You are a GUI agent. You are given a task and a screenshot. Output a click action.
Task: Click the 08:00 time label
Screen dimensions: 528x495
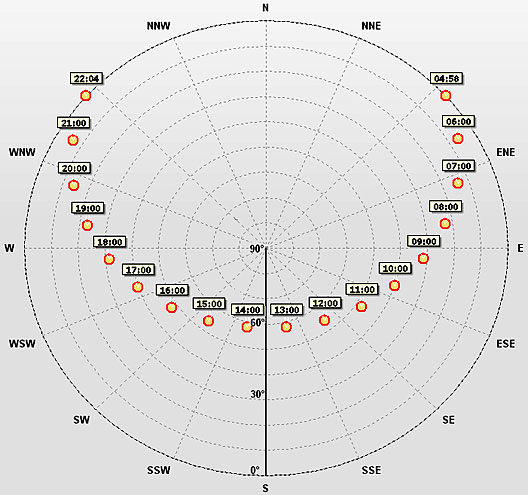pos(446,206)
